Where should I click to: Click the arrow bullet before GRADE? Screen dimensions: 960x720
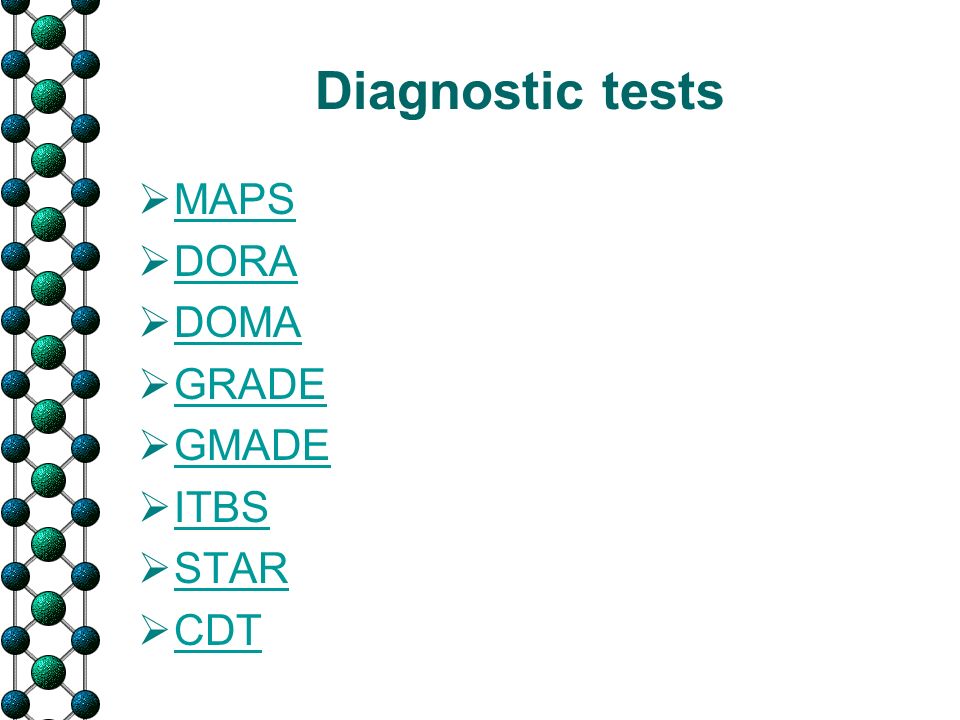(x=154, y=384)
